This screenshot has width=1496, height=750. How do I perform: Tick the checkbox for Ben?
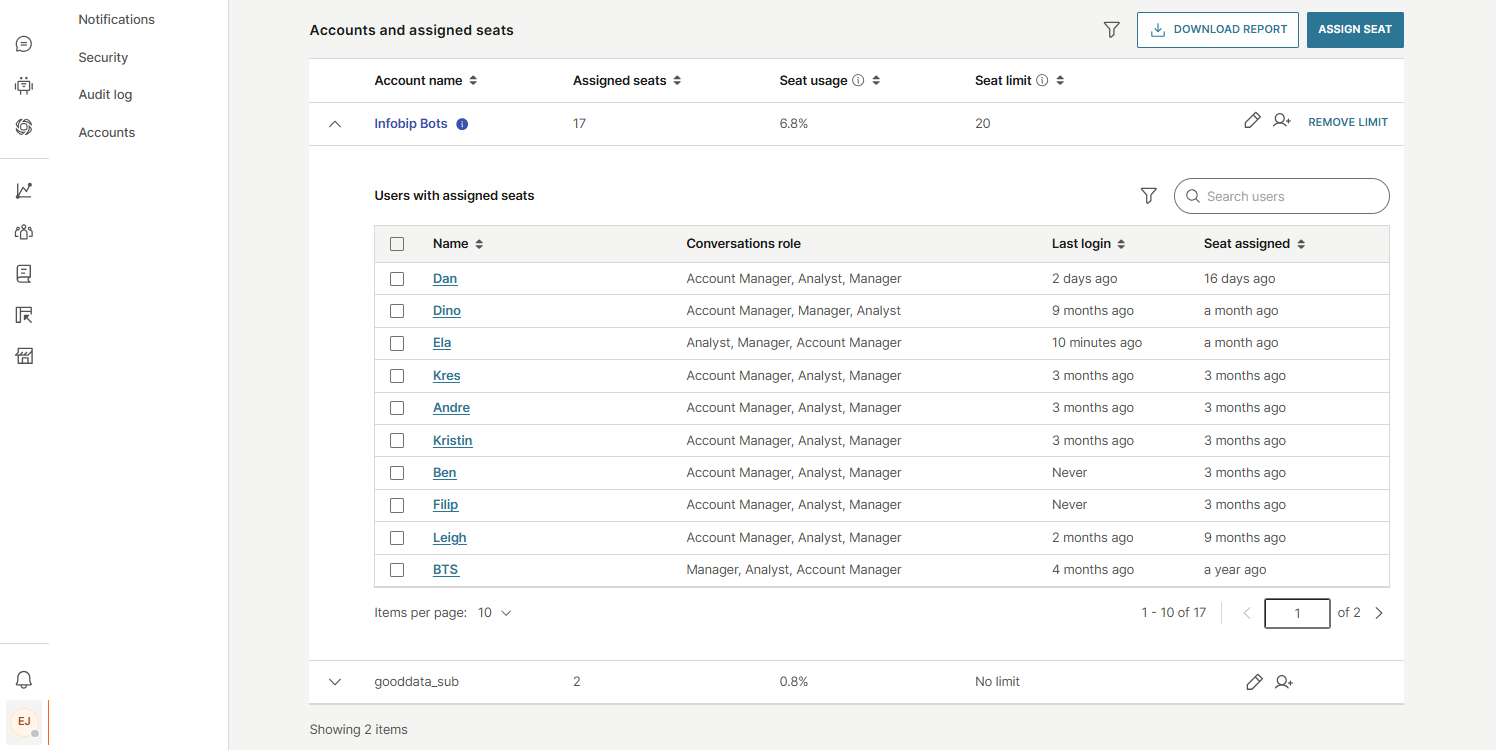pos(397,473)
